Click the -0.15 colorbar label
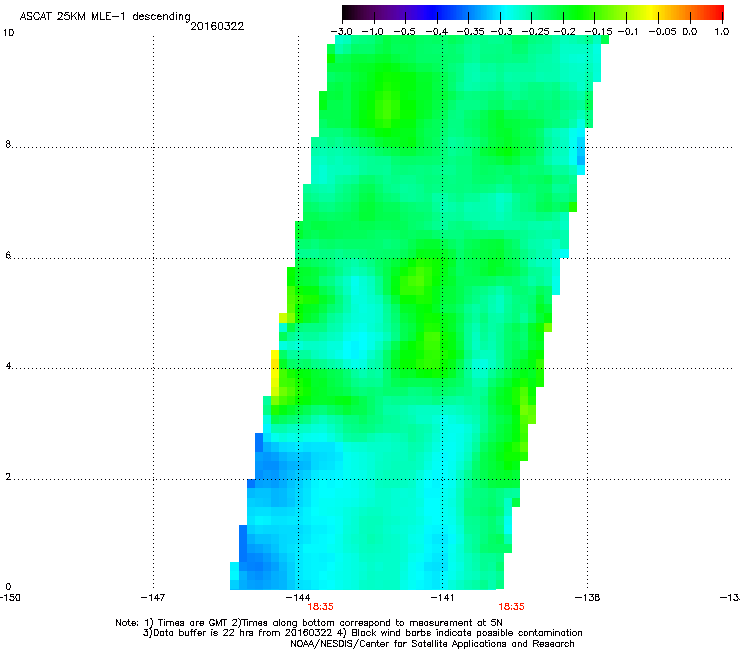Screen dimensions: 740x650 pos(598,32)
